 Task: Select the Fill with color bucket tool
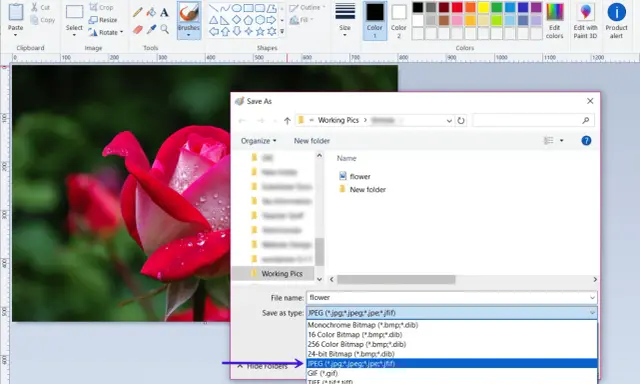[x=151, y=12]
